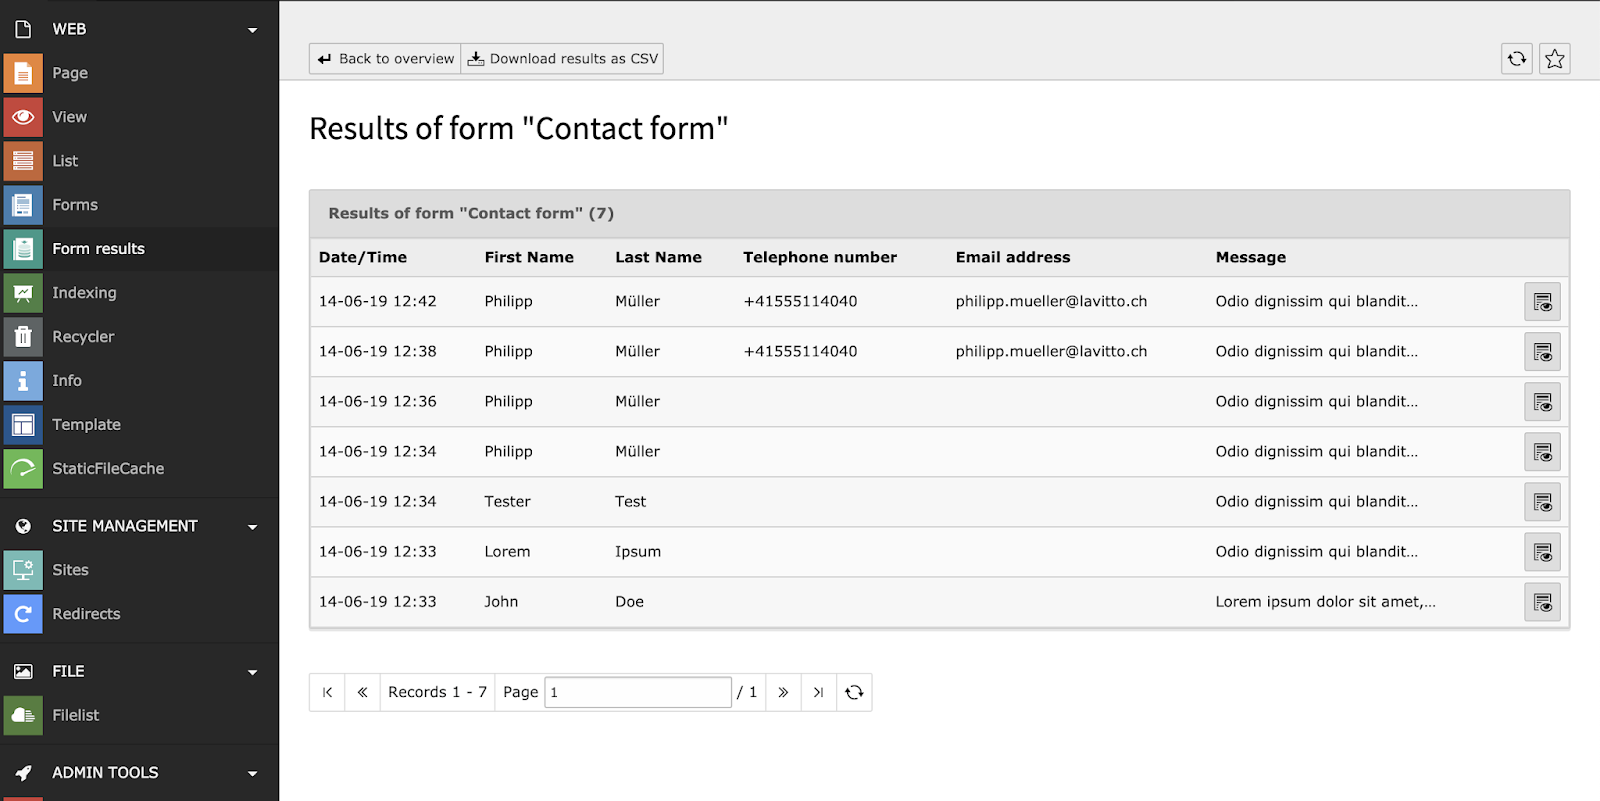Screen dimensions: 1600x801
Task: Click the date '14-06-19 12:36'
Action: pos(378,401)
